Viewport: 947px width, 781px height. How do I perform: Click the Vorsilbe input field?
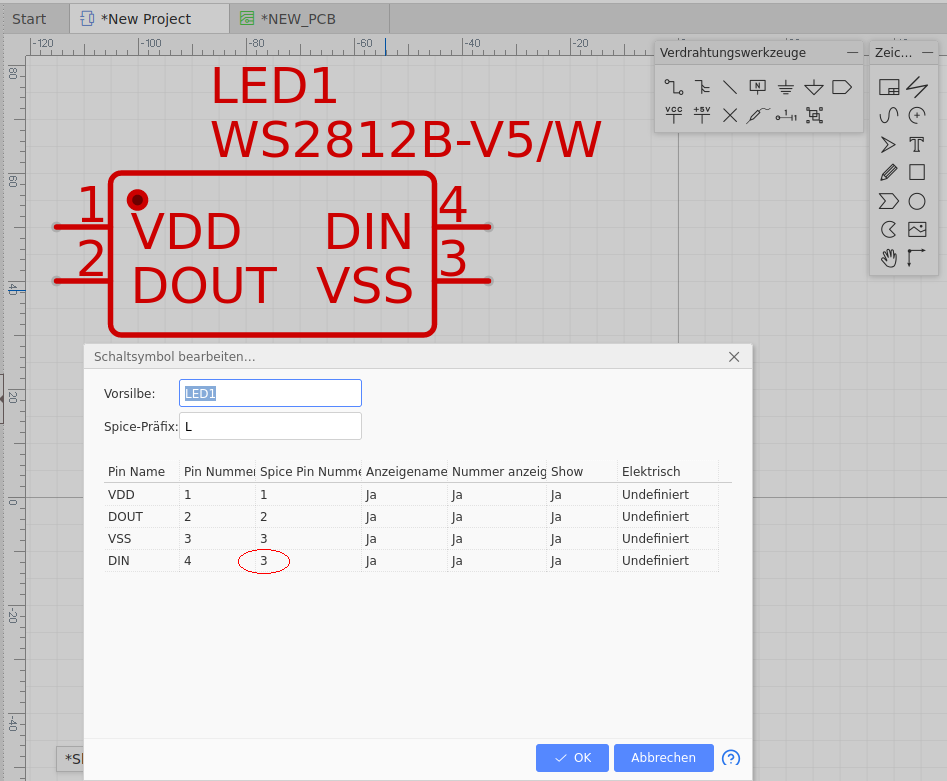pos(271,393)
